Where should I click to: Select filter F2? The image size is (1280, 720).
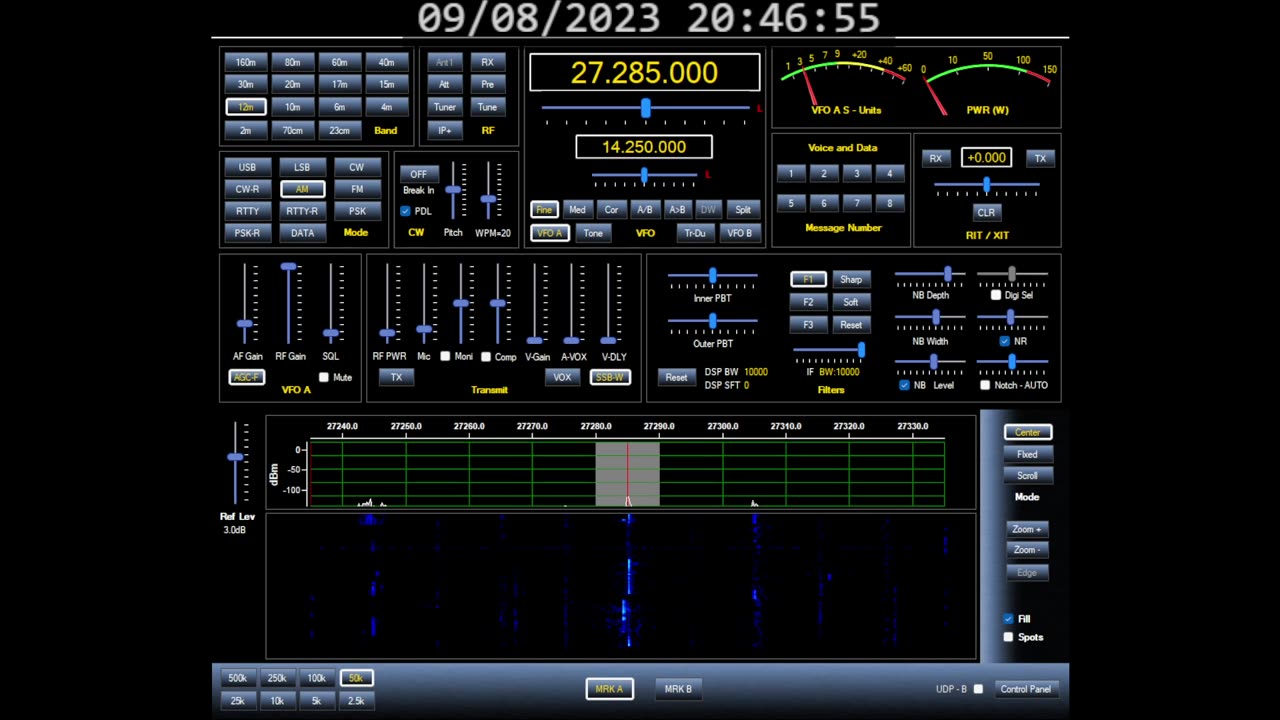click(x=808, y=302)
